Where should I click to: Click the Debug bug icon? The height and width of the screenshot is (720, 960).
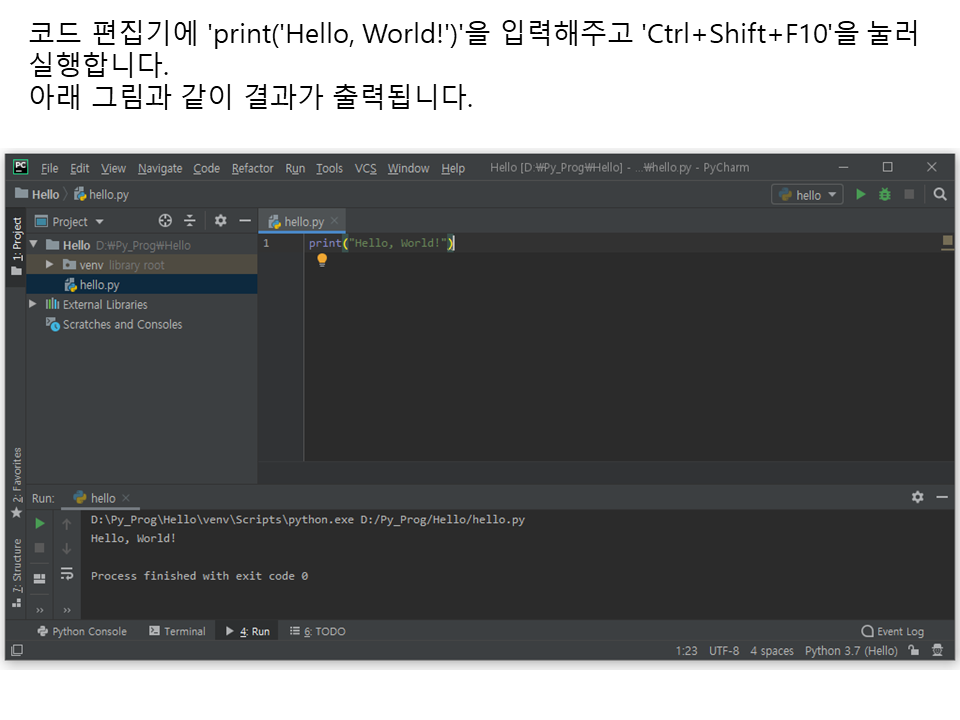click(x=884, y=195)
